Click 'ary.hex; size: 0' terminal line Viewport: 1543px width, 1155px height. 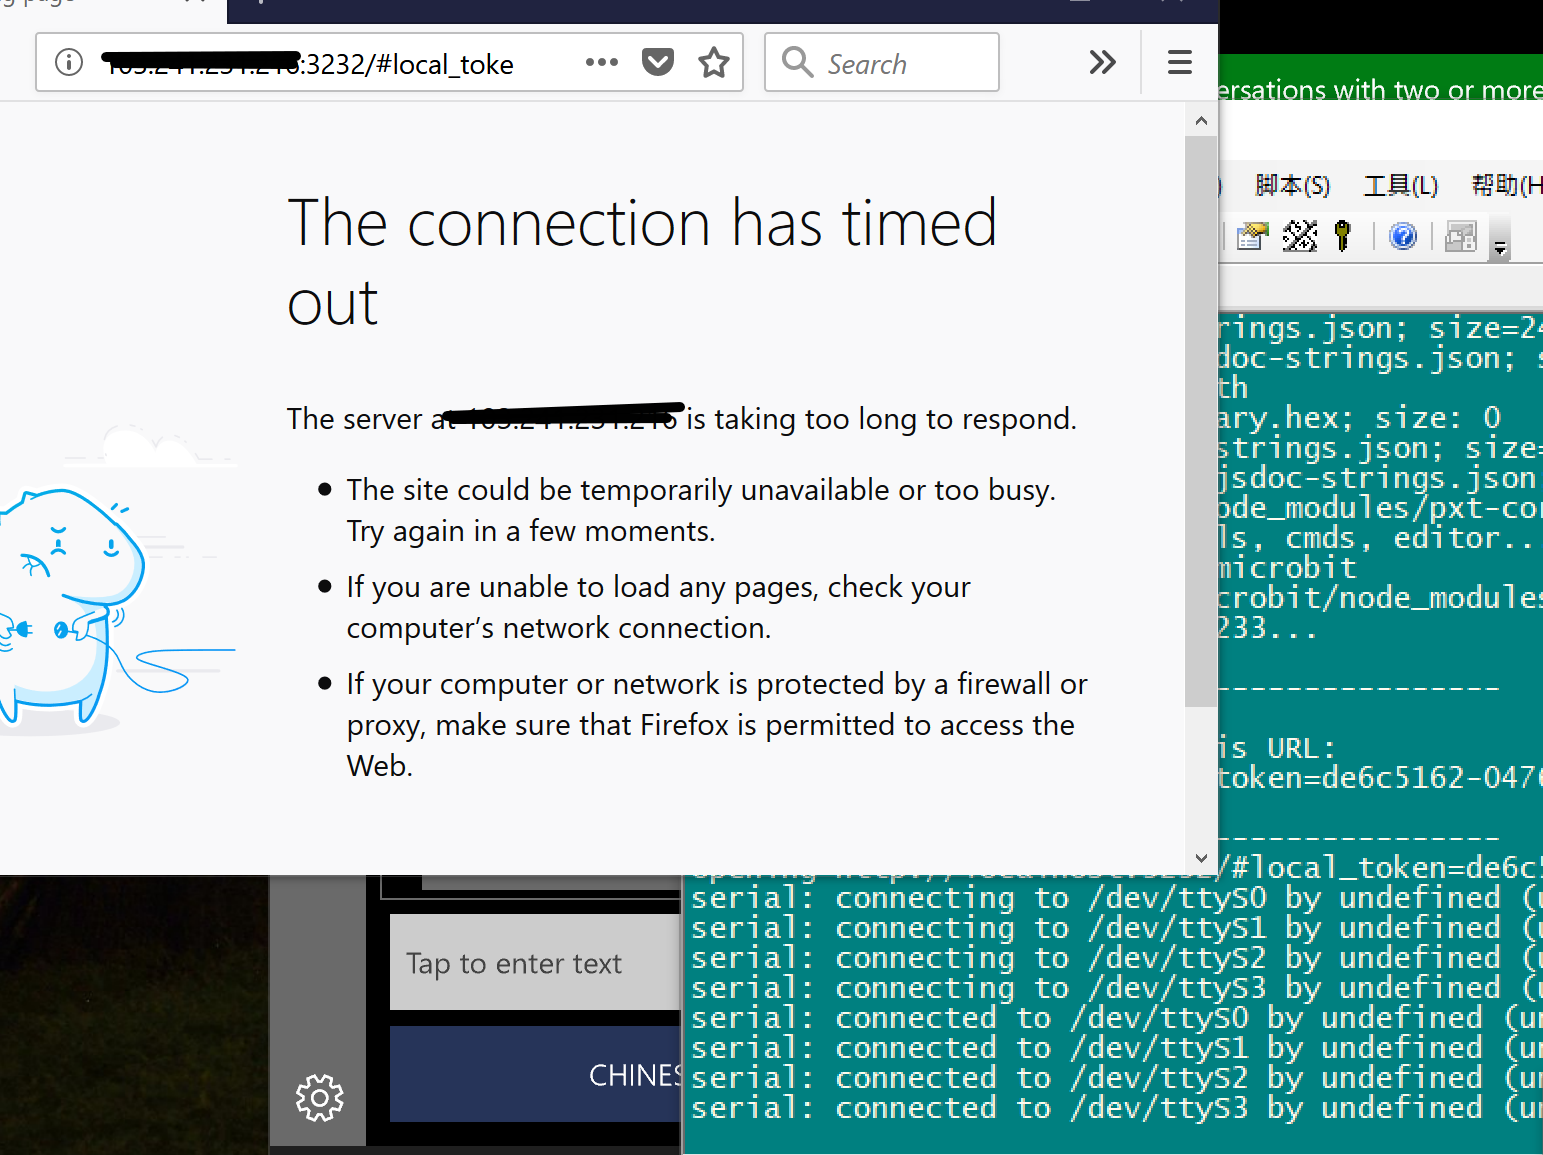coord(1360,418)
